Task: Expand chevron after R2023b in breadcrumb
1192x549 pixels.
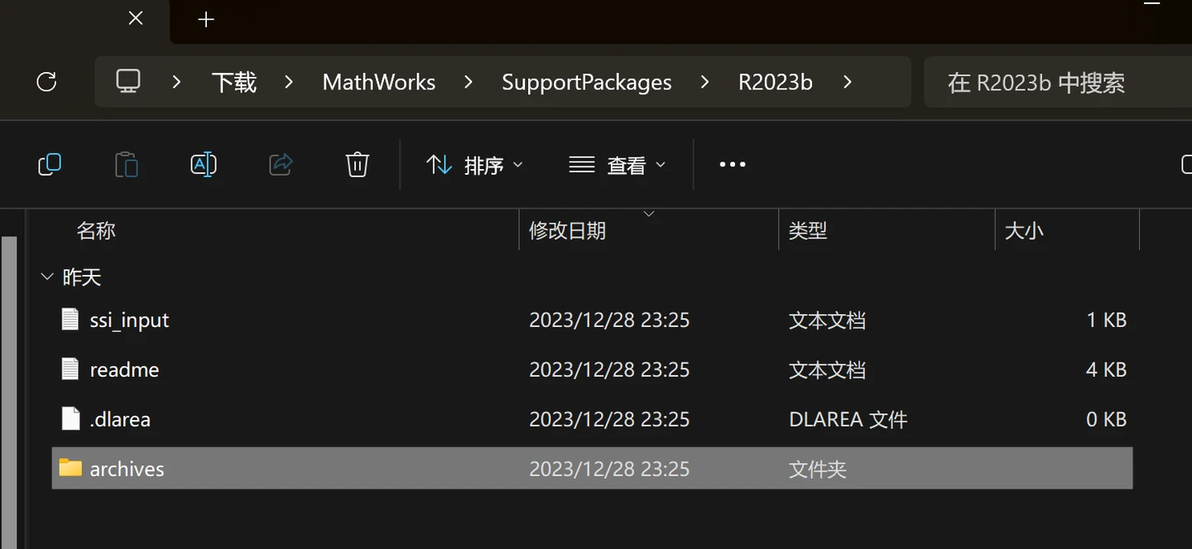Action: pyautogui.click(x=847, y=82)
